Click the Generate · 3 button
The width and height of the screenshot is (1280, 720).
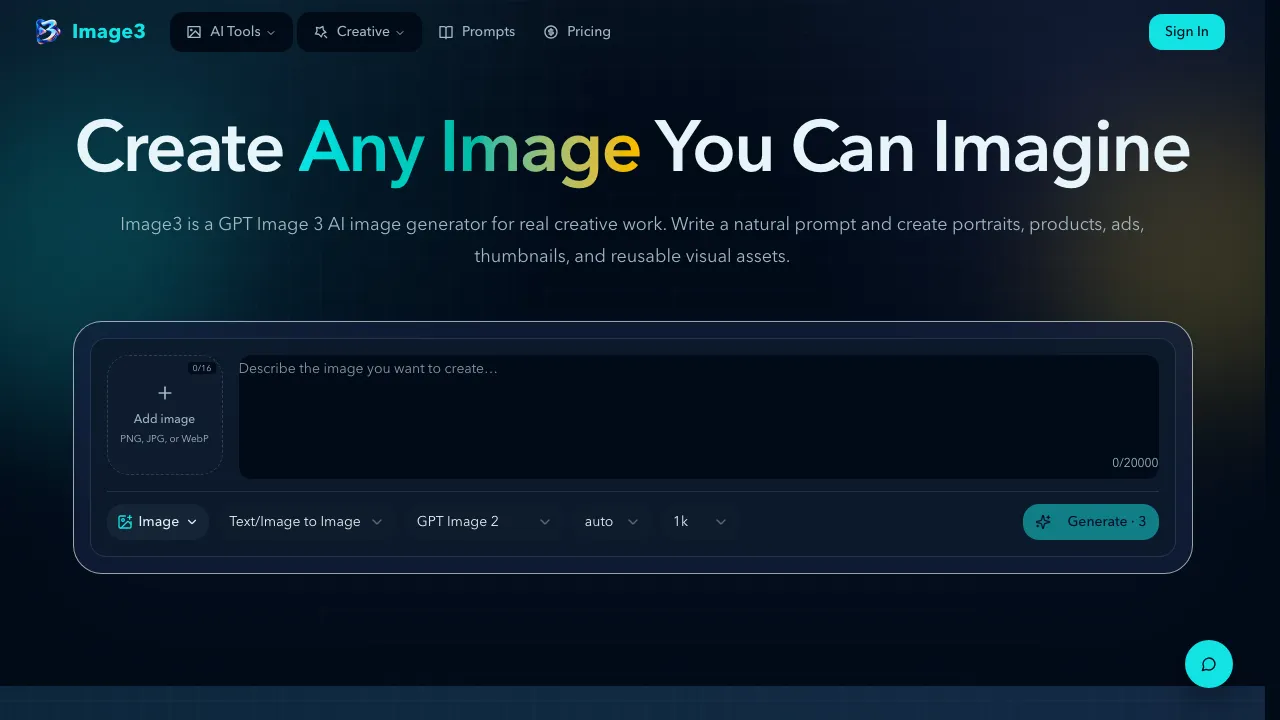[x=1091, y=522]
